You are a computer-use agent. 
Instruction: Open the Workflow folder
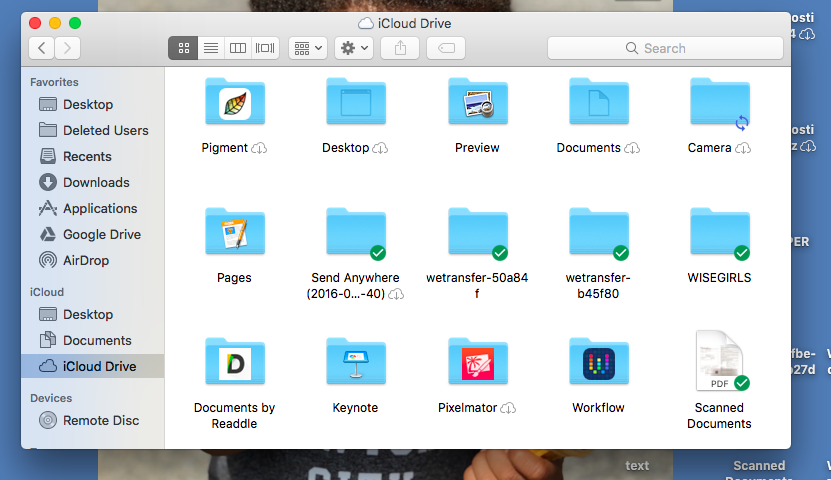[598, 361]
